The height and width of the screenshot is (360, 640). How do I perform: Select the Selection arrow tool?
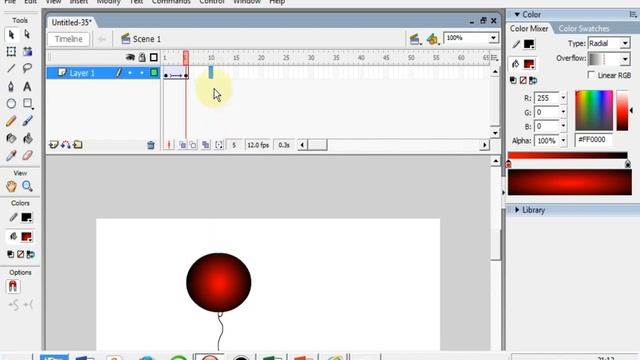click(x=11, y=35)
